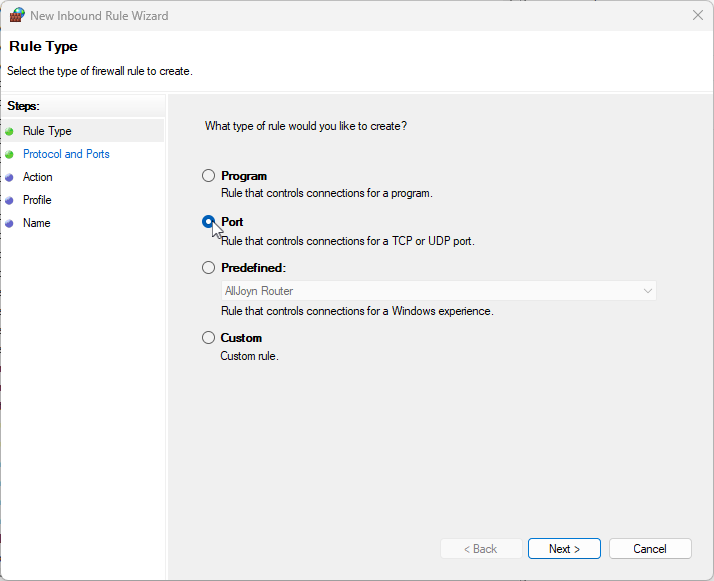714x581 pixels.
Task: Click the green bullet beside Rule Type
Action: [x=10, y=132]
